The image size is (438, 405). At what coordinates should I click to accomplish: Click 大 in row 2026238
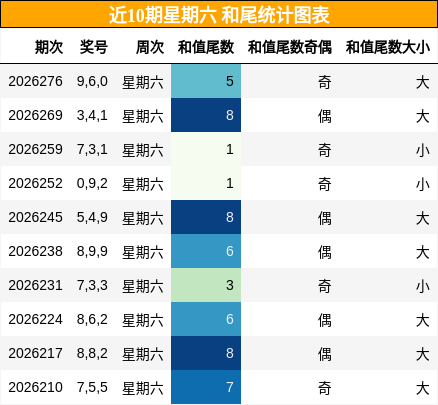pyautogui.click(x=423, y=252)
